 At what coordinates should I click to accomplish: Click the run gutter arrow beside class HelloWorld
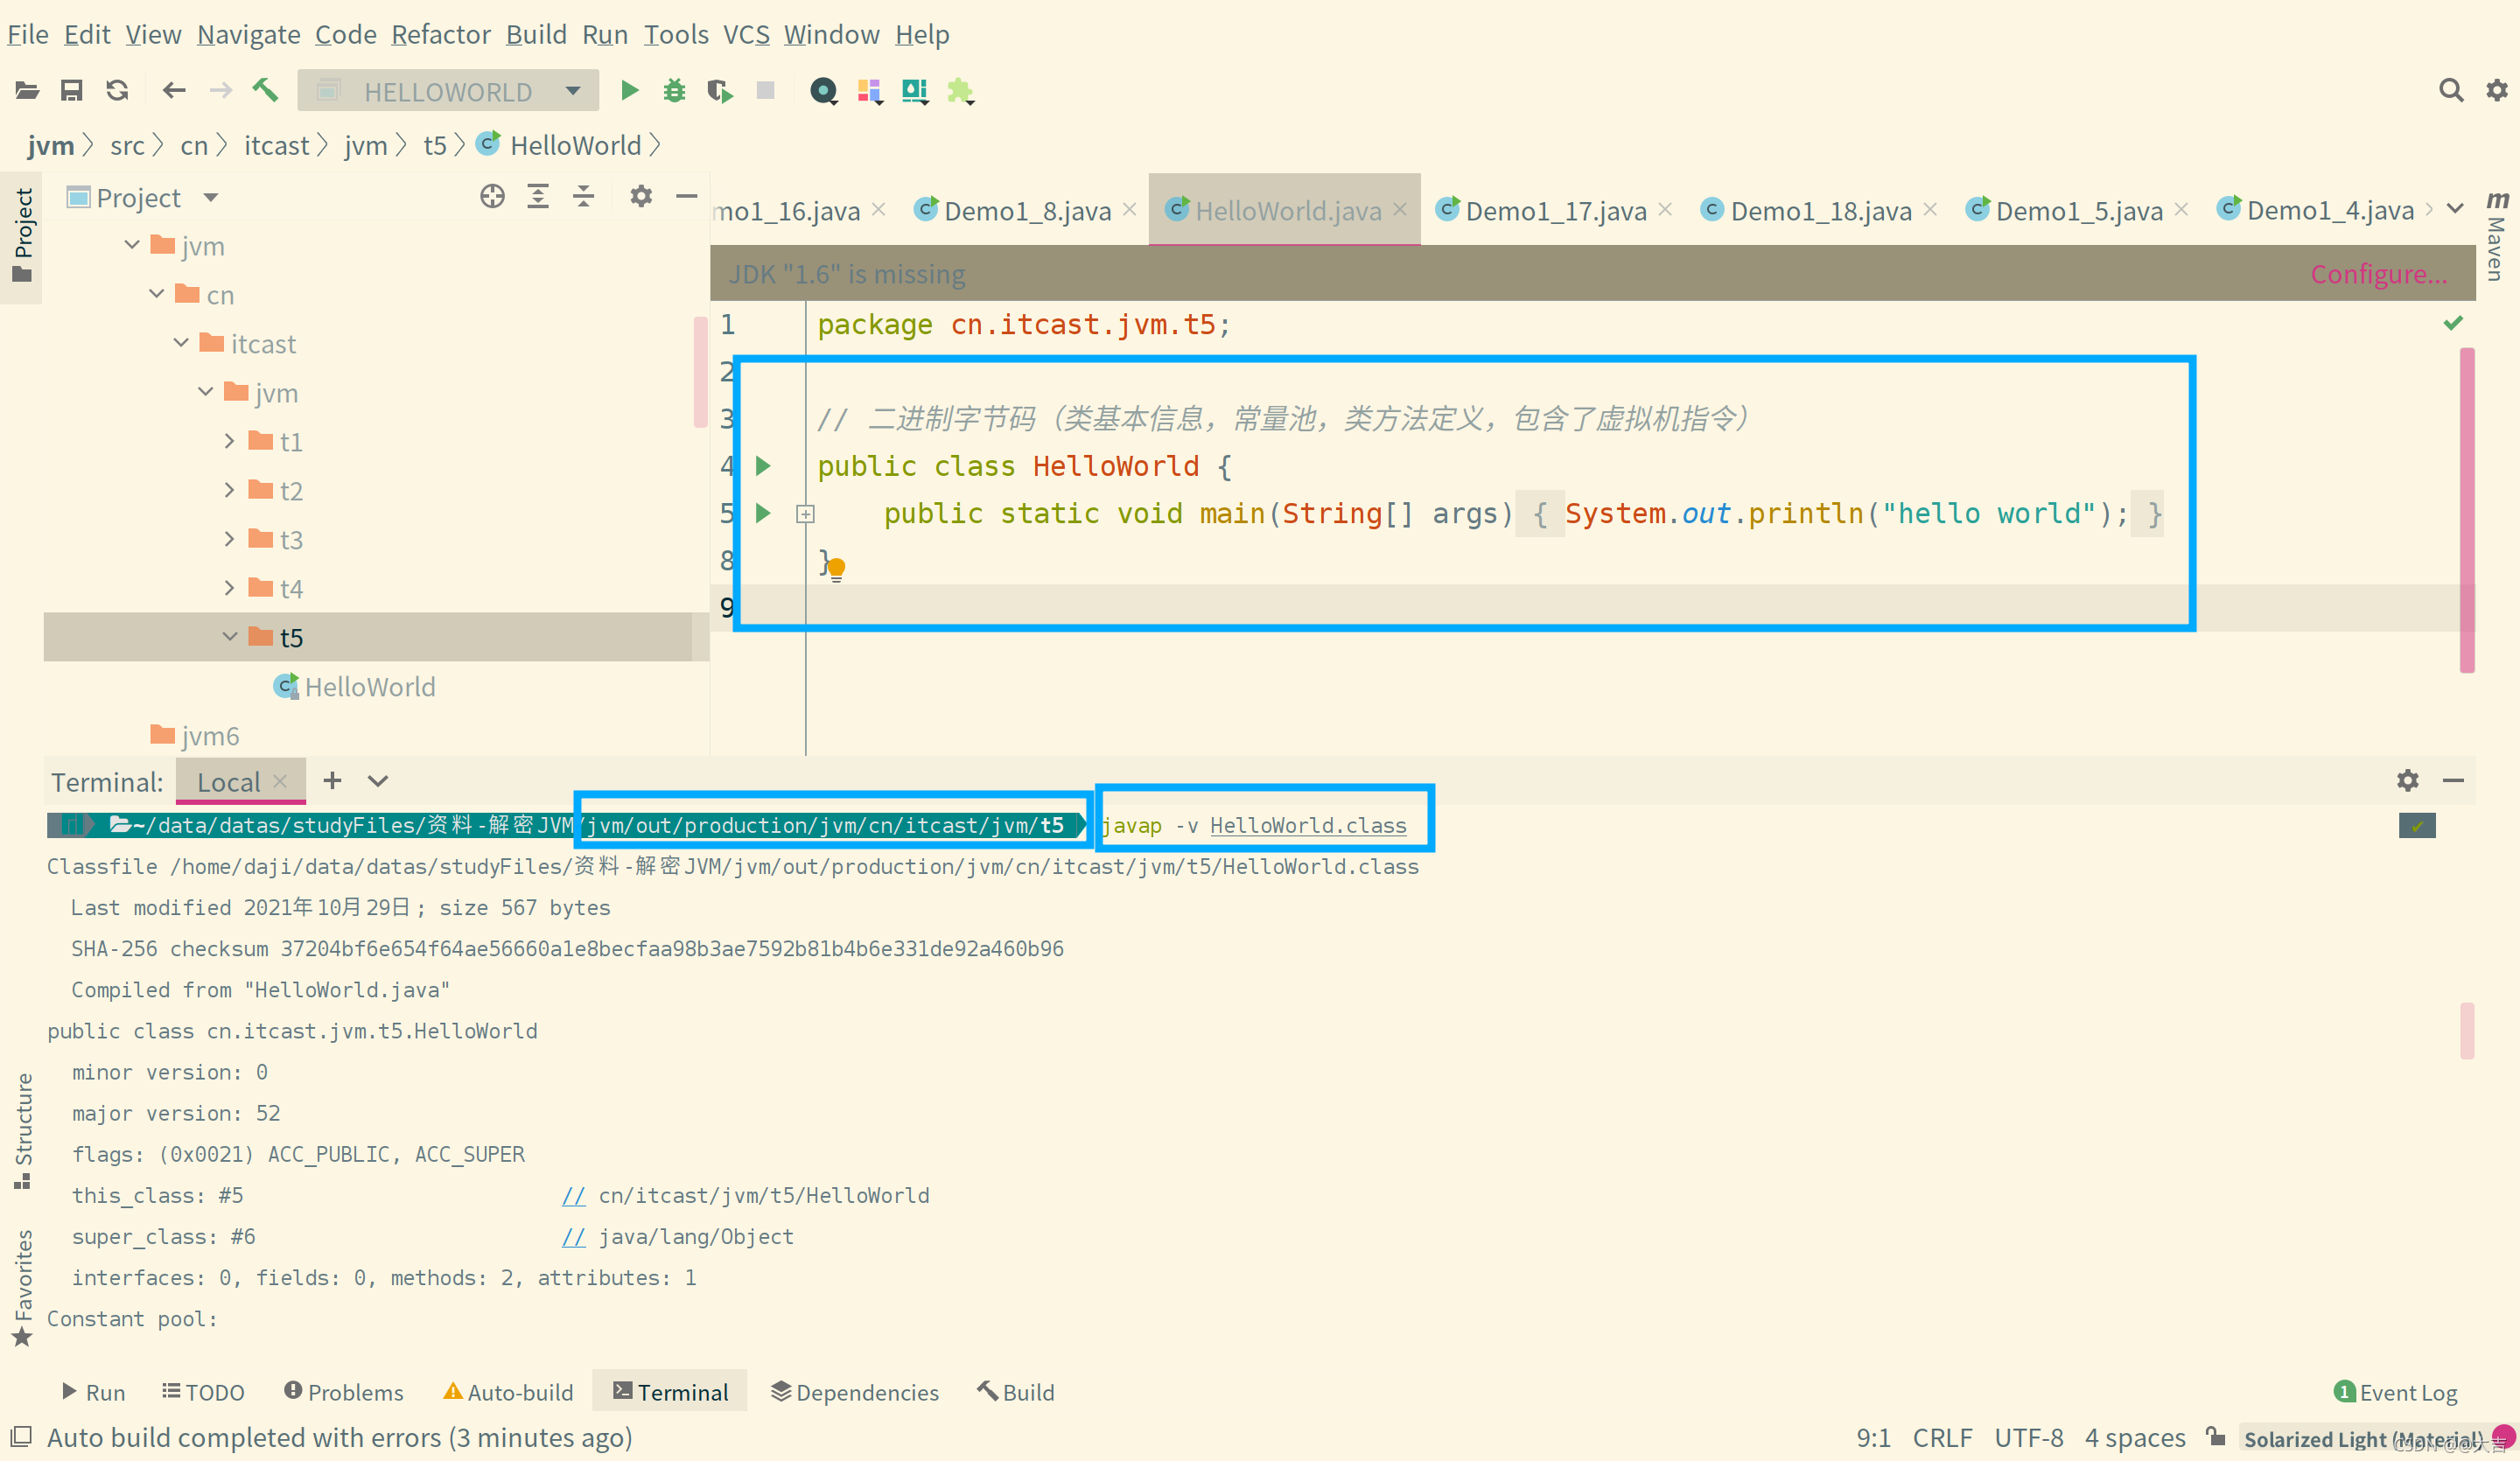763,465
